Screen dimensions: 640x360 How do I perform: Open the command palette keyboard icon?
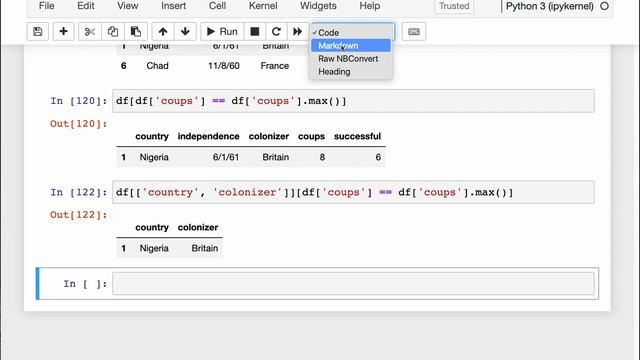click(414, 31)
